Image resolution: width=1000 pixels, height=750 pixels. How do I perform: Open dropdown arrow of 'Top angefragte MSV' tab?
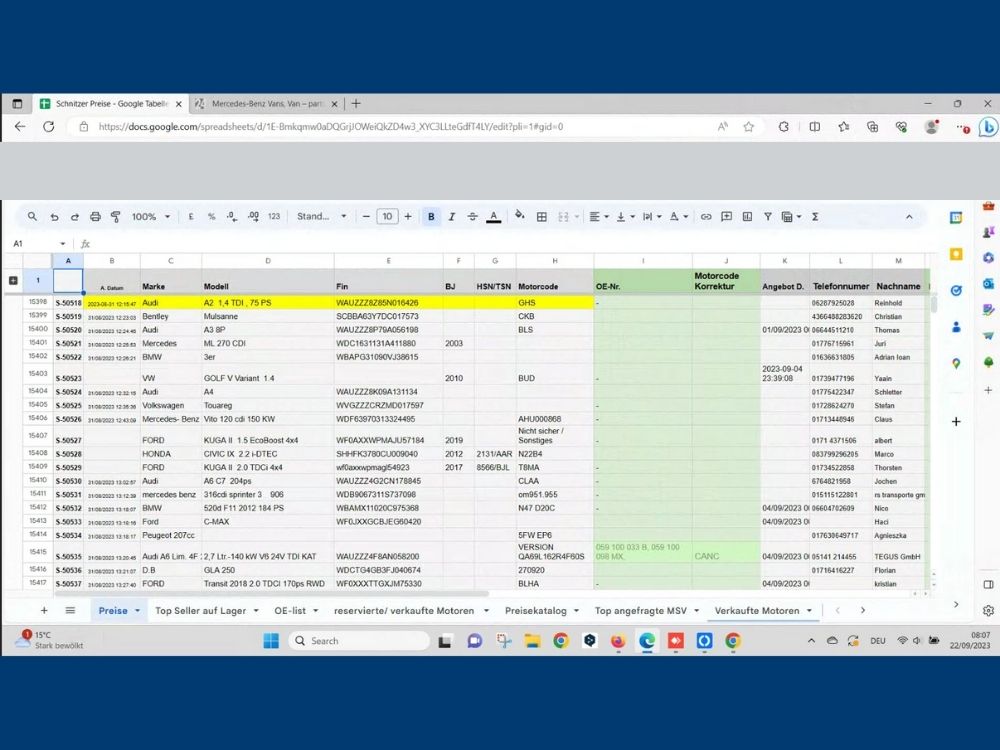coord(696,611)
